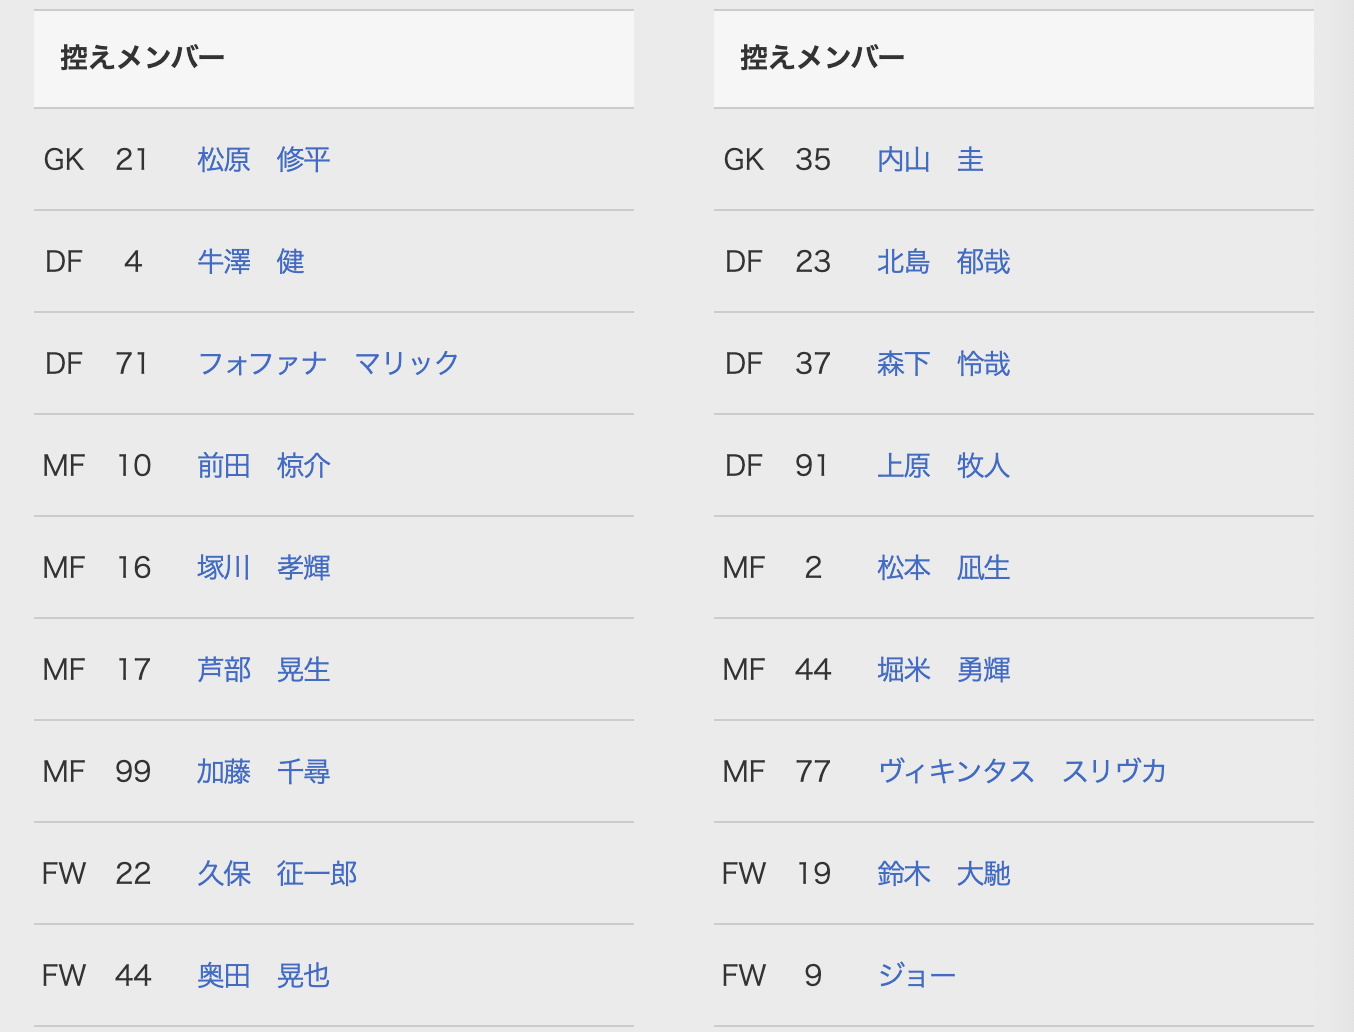Open the 加藤 千尋 profile link
This screenshot has height=1032, width=1354.
coord(264,772)
